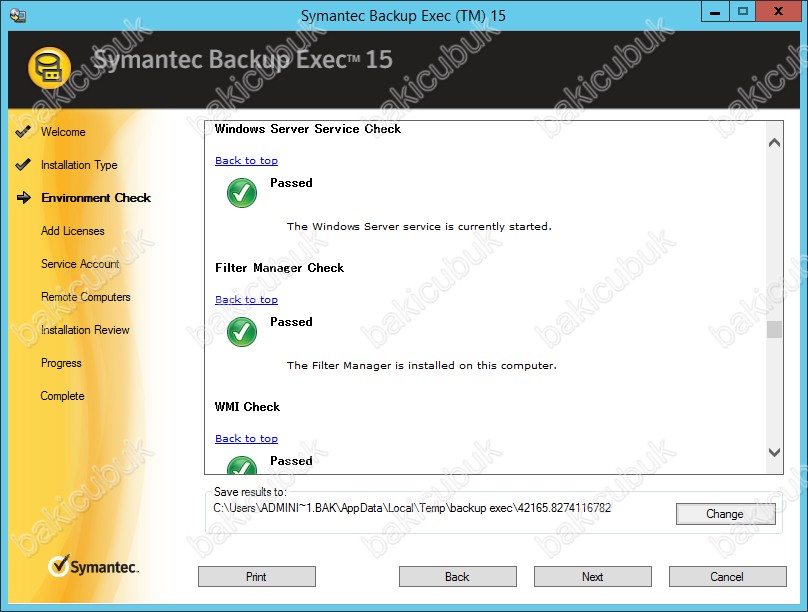Viewport: 808px width, 612px height.
Task: Follow Back to top link under Windows Server Service Check
Action: point(246,160)
